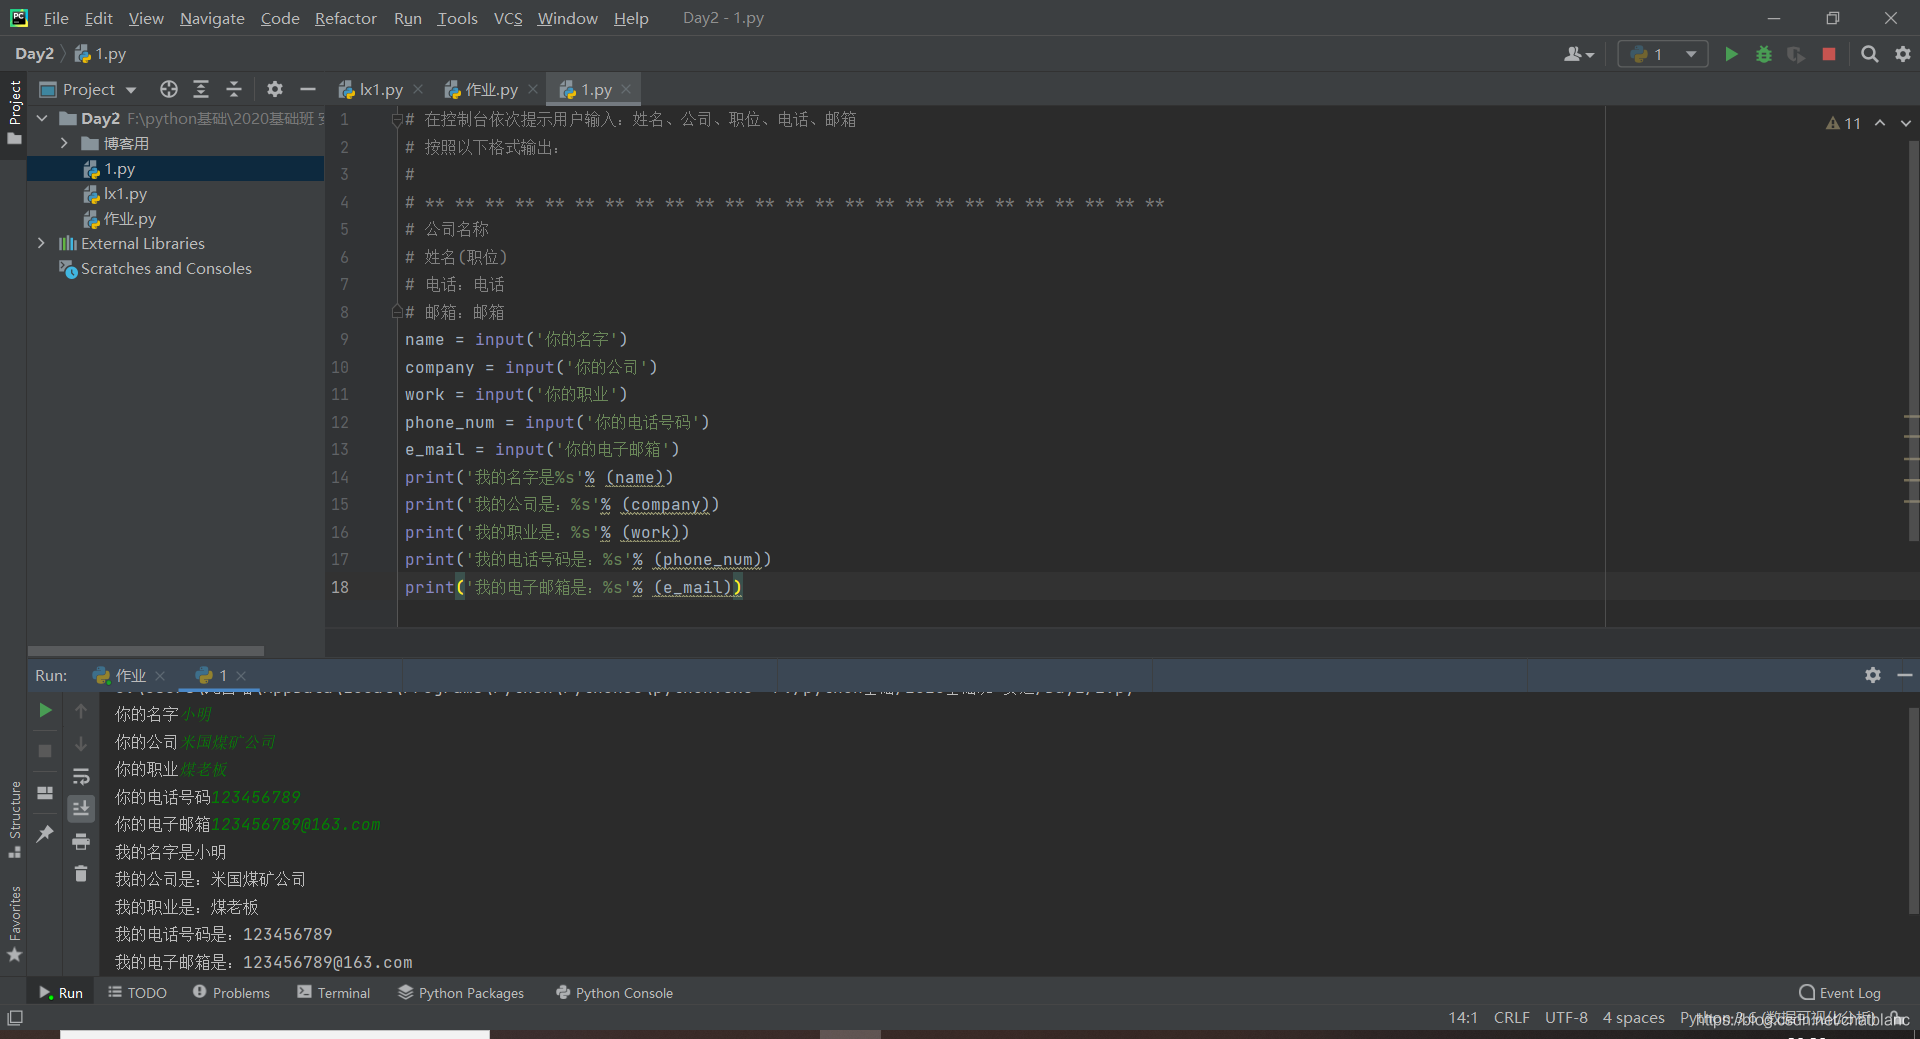
Task: Toggle scroll to end in Run console
Action: click(x=81, y=808)
